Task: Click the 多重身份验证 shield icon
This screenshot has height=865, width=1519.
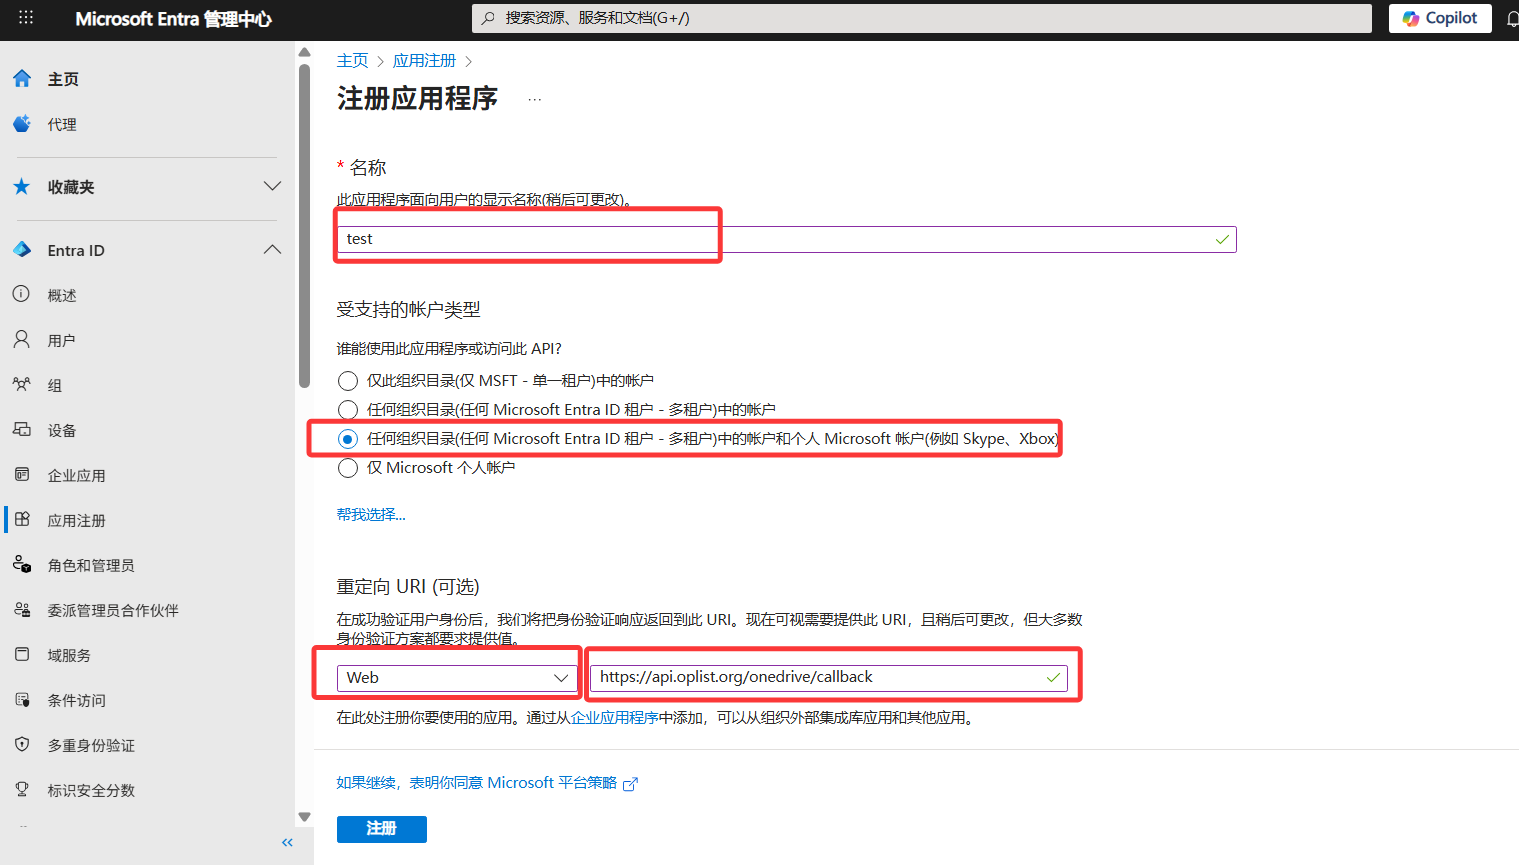Action: pyautogui.click(x=22, y=745)
